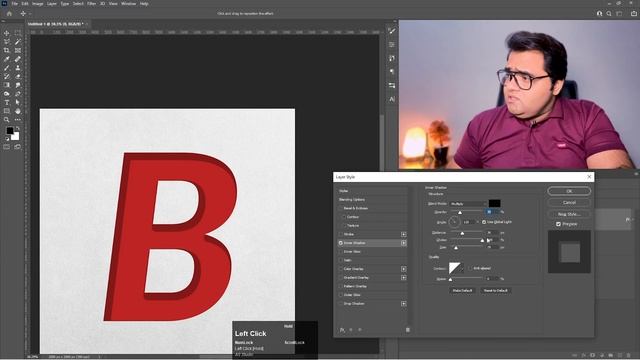Open the Edit Toolbar three-dots menu
Image resolution: width=640 pixels, height=360 pixels.
[18, 120]
